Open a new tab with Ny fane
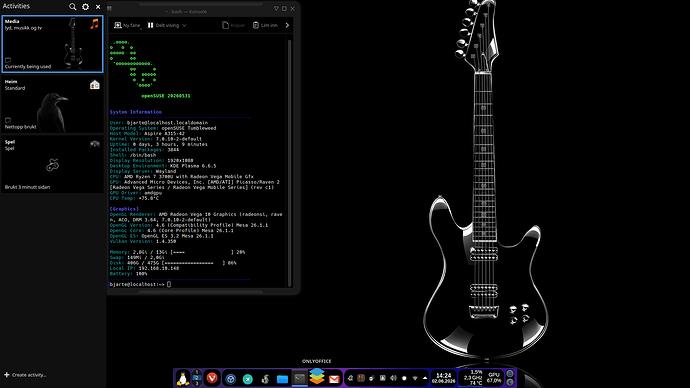 point(127,26)
